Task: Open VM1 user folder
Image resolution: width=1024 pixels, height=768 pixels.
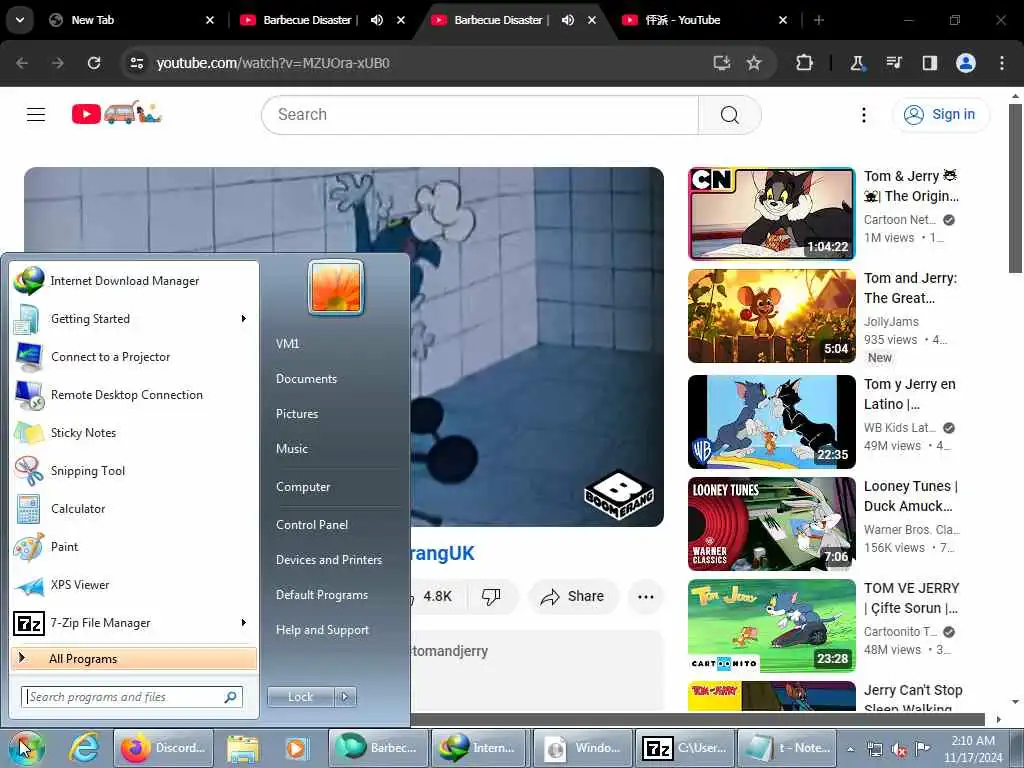Action: [287, 344]
